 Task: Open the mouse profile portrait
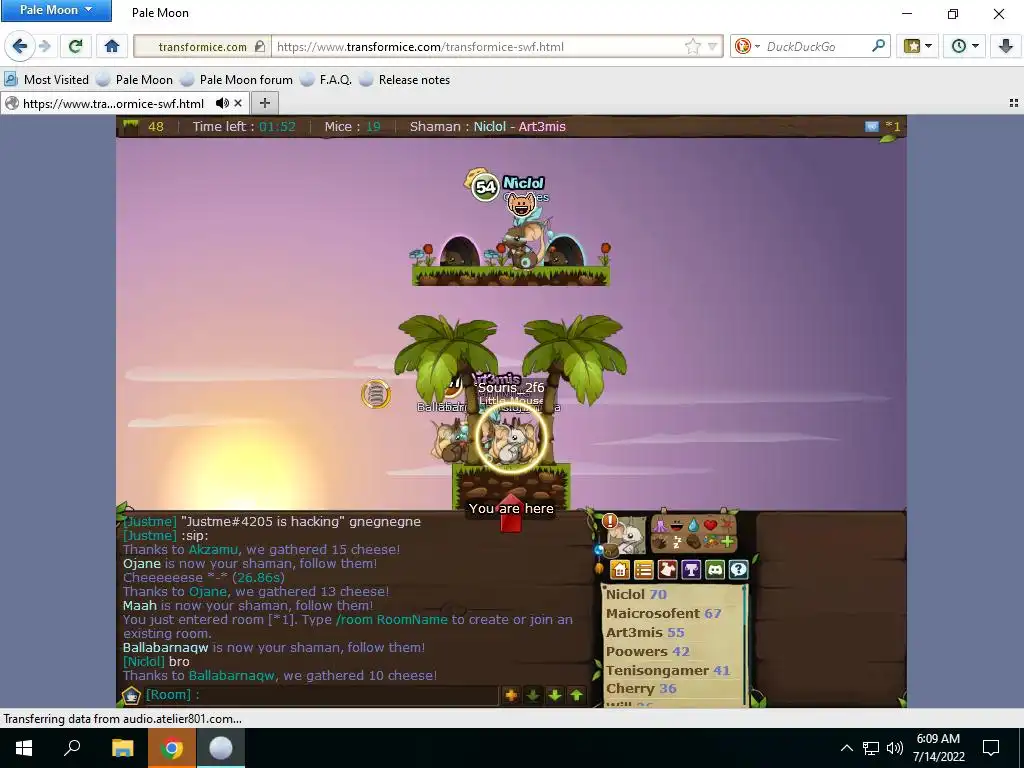628,534
